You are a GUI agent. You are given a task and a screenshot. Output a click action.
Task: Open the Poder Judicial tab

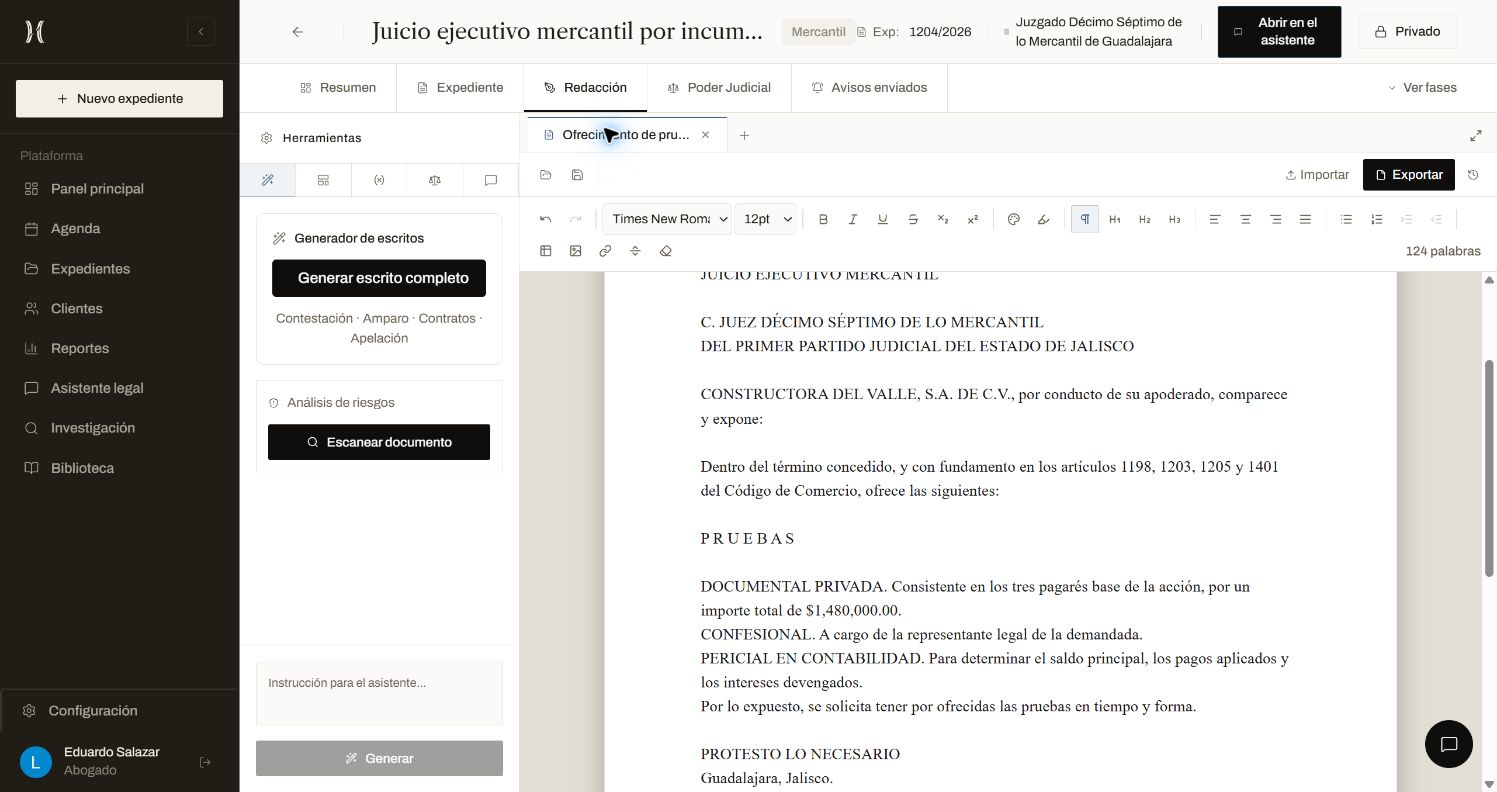click(x=719, y=88)
